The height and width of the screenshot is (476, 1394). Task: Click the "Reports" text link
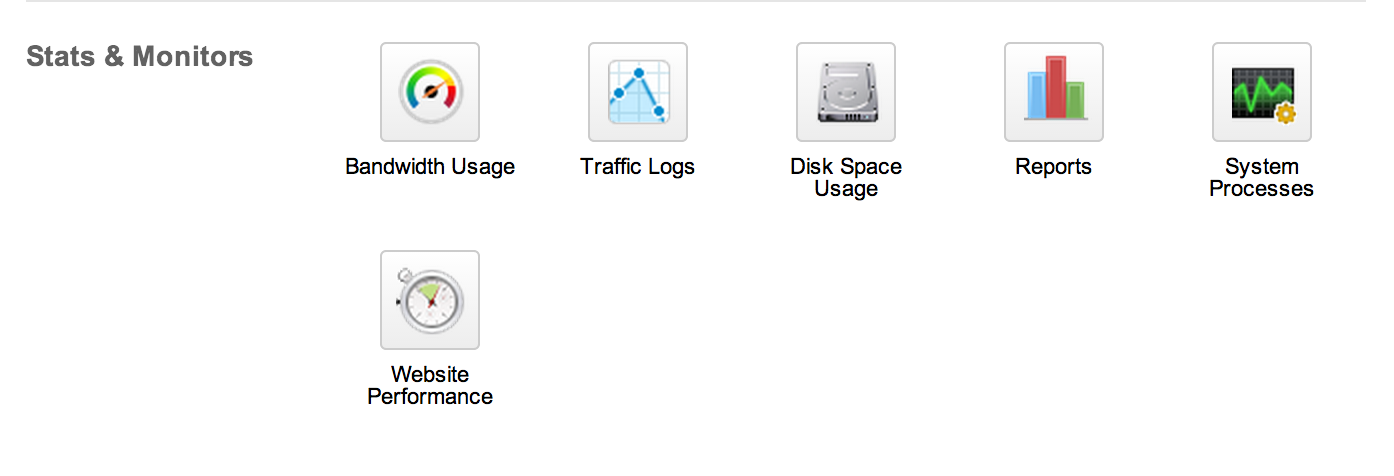coord(1054,167)
